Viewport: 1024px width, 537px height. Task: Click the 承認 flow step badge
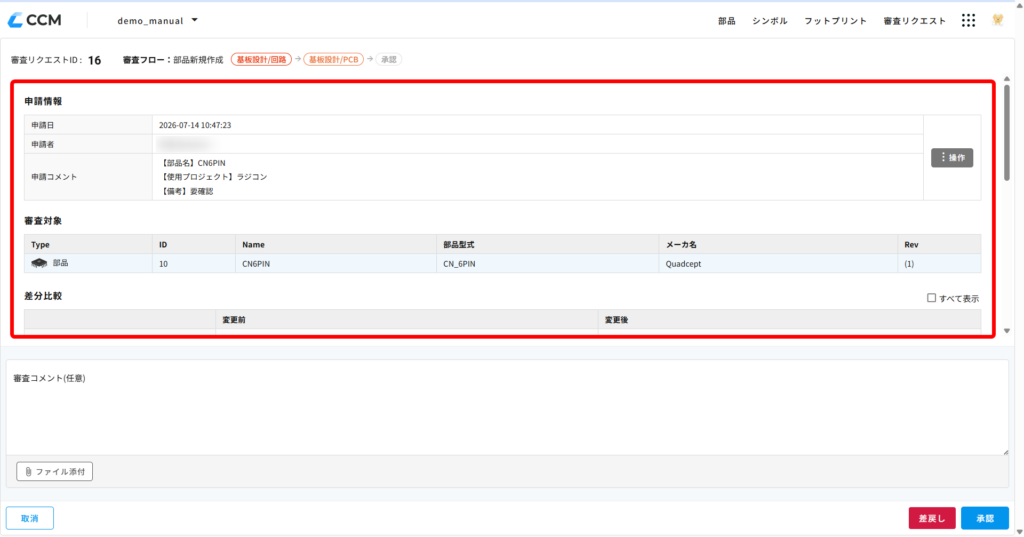[x=389, y=59]
